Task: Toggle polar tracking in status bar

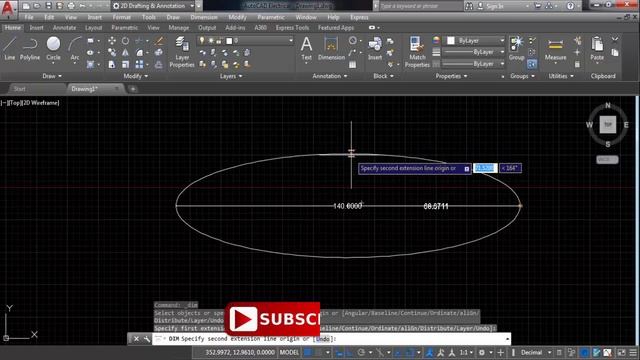Action: pyautogui.click(x=361, y=352)
